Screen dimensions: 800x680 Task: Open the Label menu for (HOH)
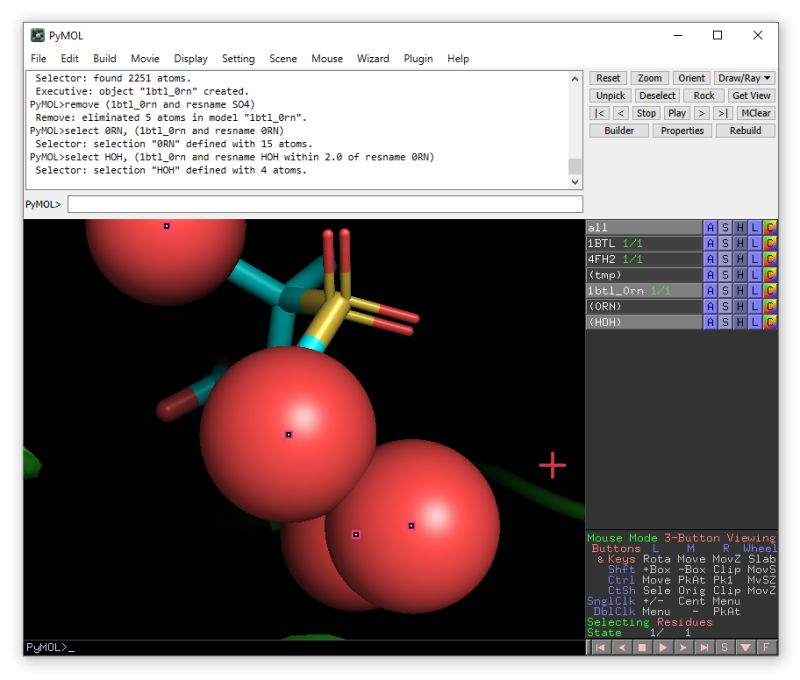pyautogui.click(x=754, y=322)
